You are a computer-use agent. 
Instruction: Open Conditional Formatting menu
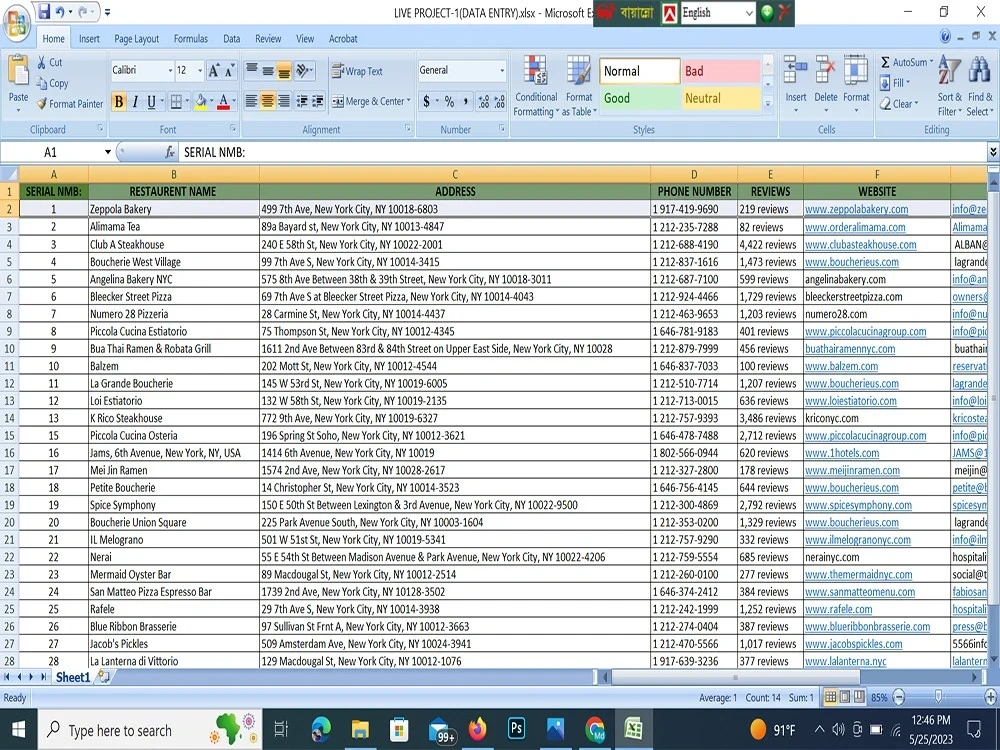(x=536, y=85)
